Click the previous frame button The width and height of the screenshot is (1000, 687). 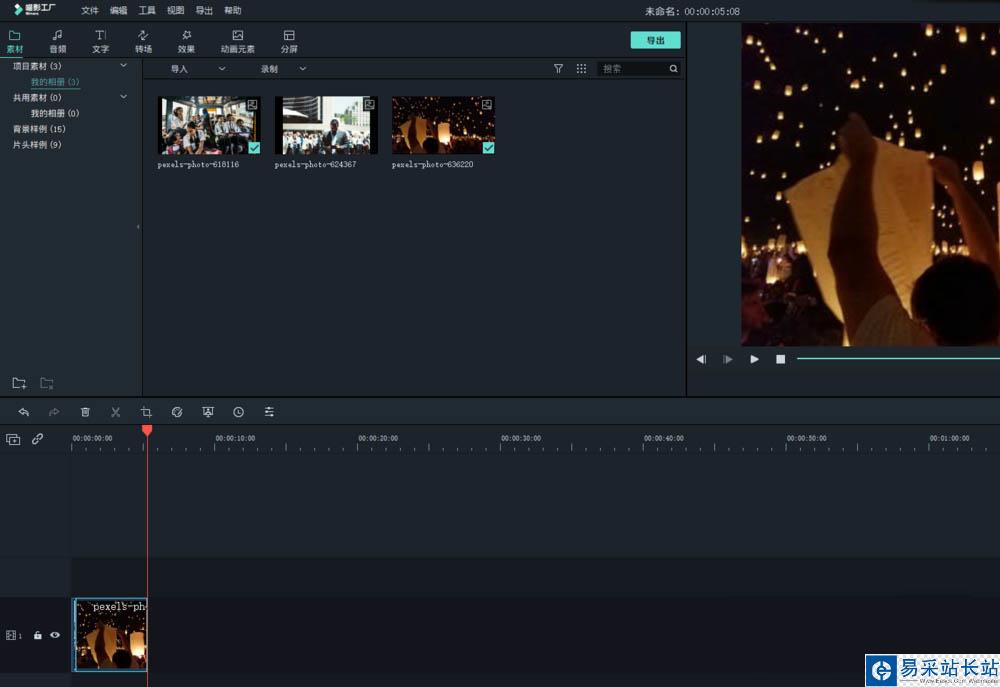click(701, 360)
